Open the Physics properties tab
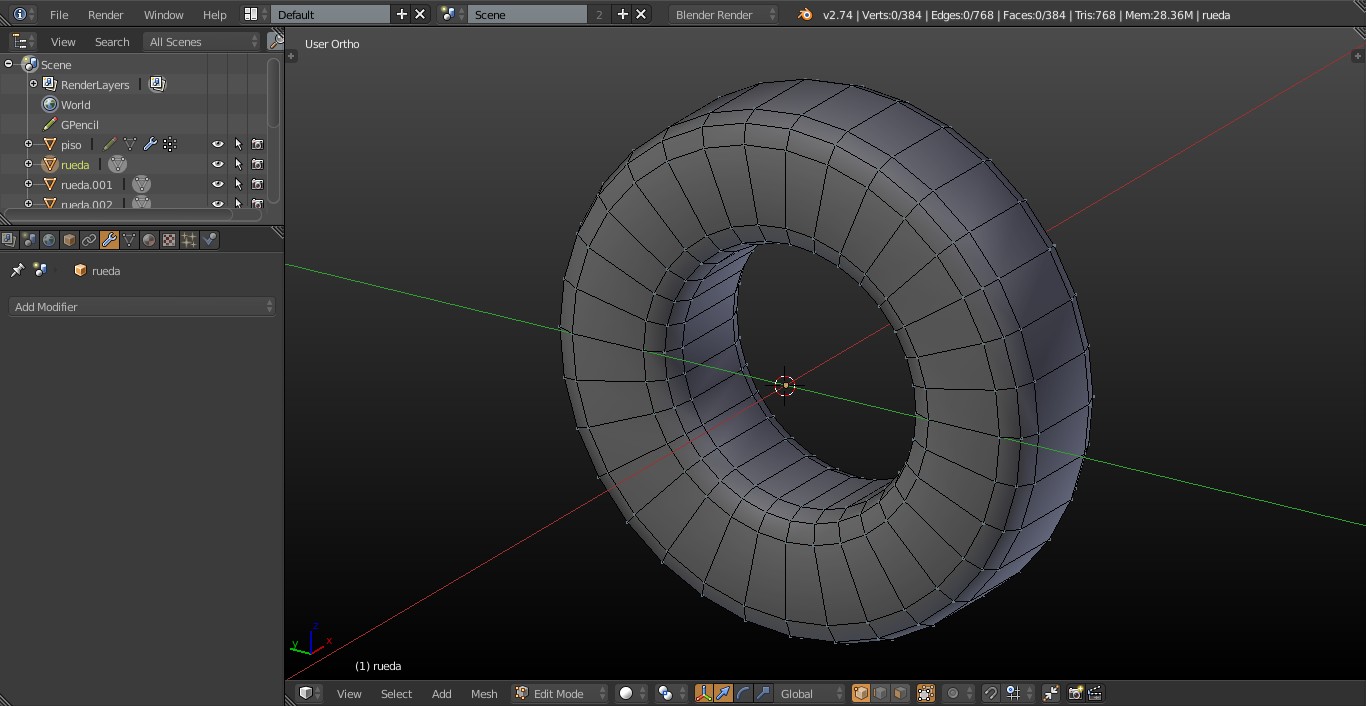 [209, 240]
